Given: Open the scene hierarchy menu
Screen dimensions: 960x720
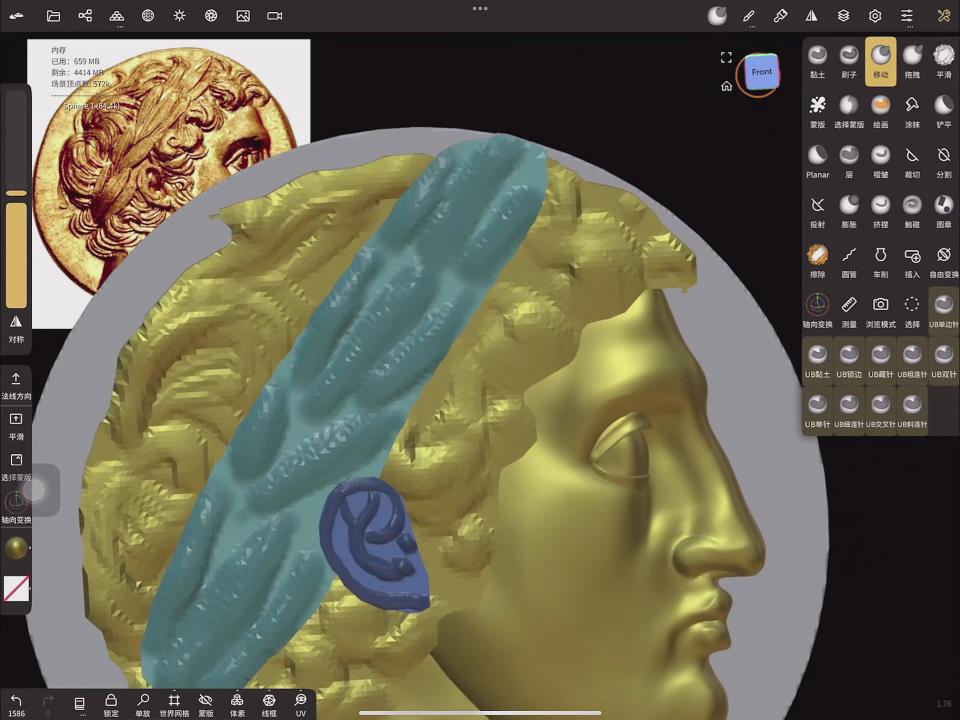Looking at the screenshot, I should [85, 16].
